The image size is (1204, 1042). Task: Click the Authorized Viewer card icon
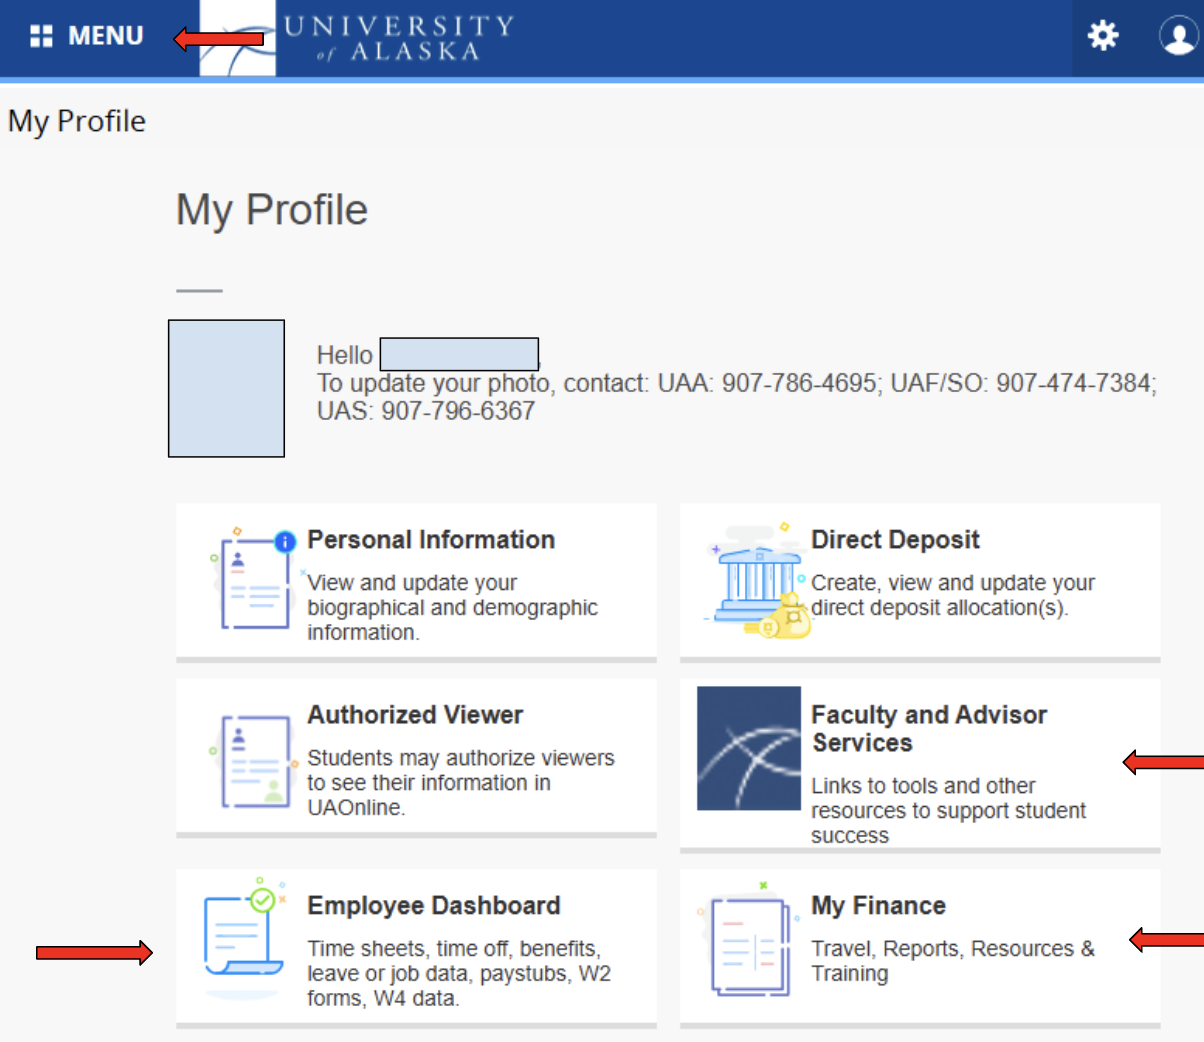(254, 760)
